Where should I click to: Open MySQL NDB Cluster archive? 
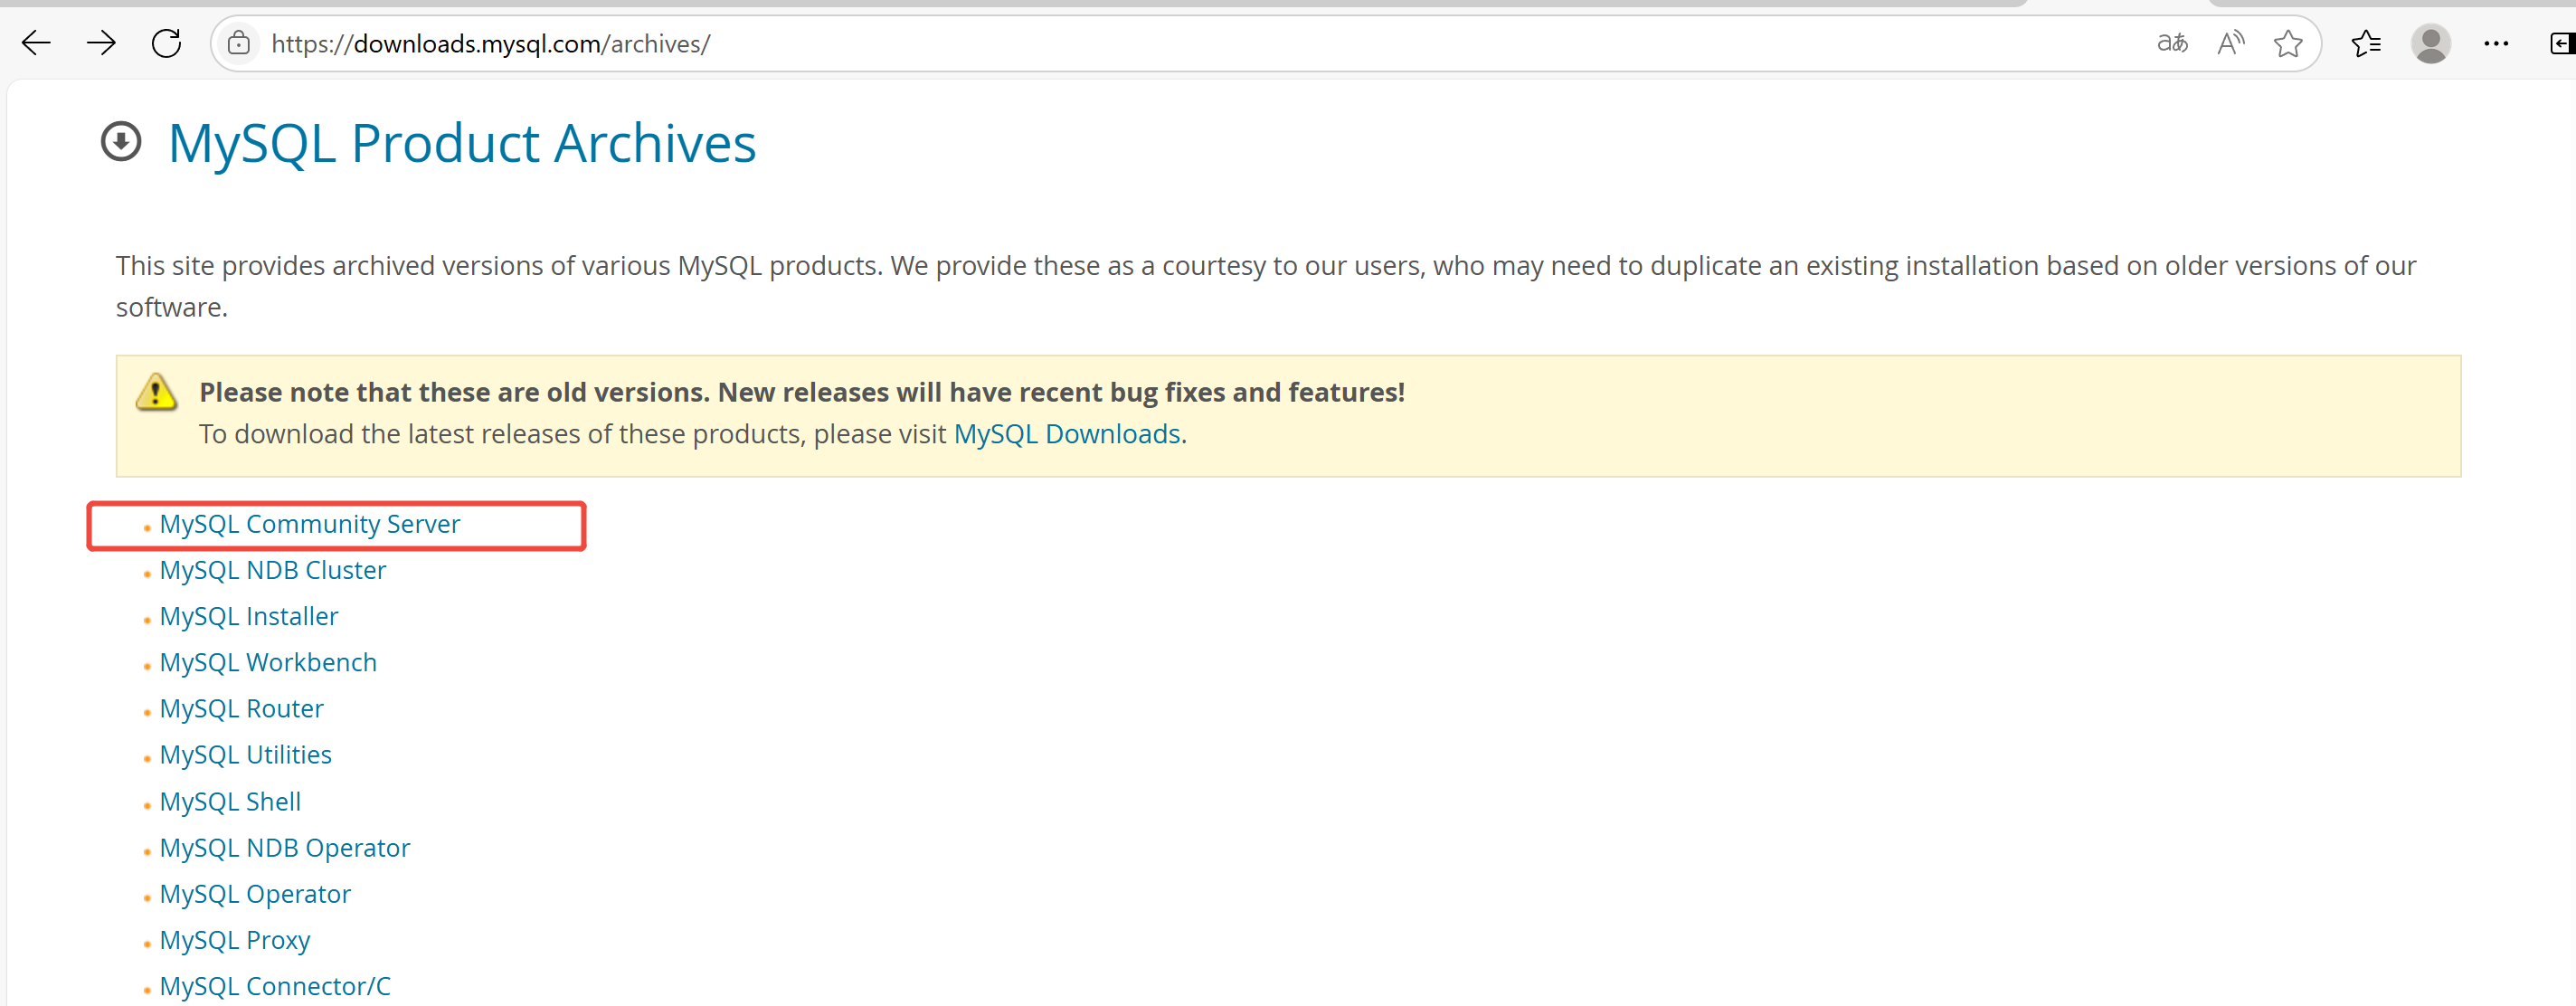click(x=273, y=570)
